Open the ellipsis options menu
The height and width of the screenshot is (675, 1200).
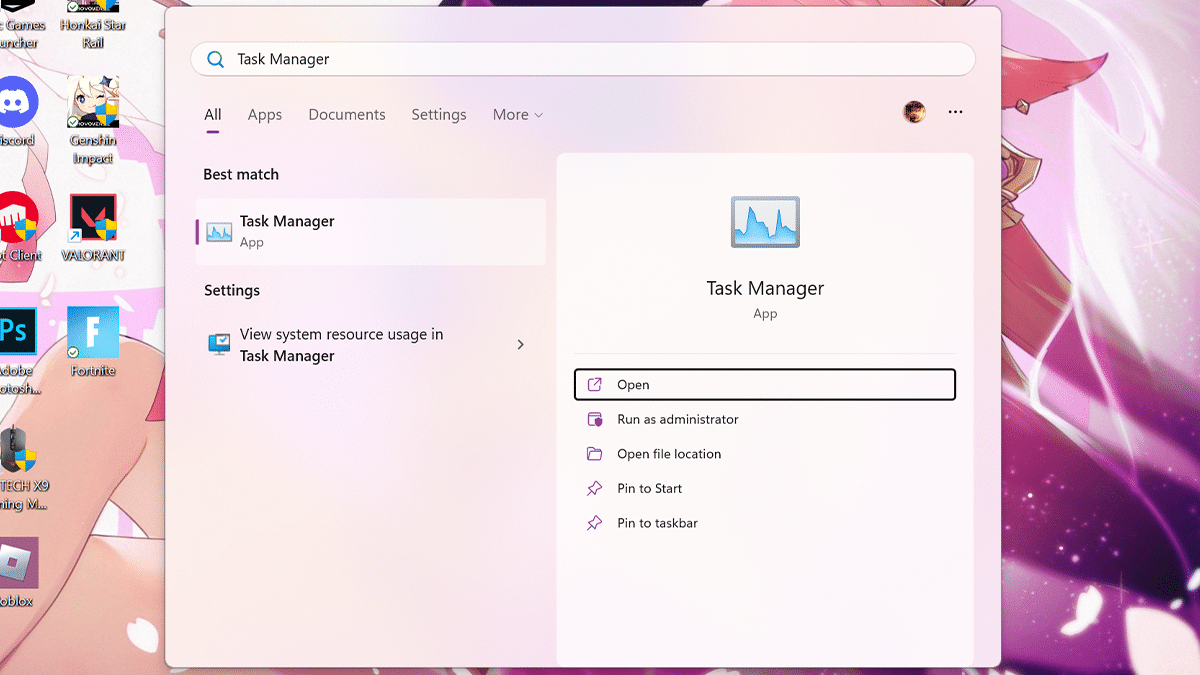click(955, 112)
